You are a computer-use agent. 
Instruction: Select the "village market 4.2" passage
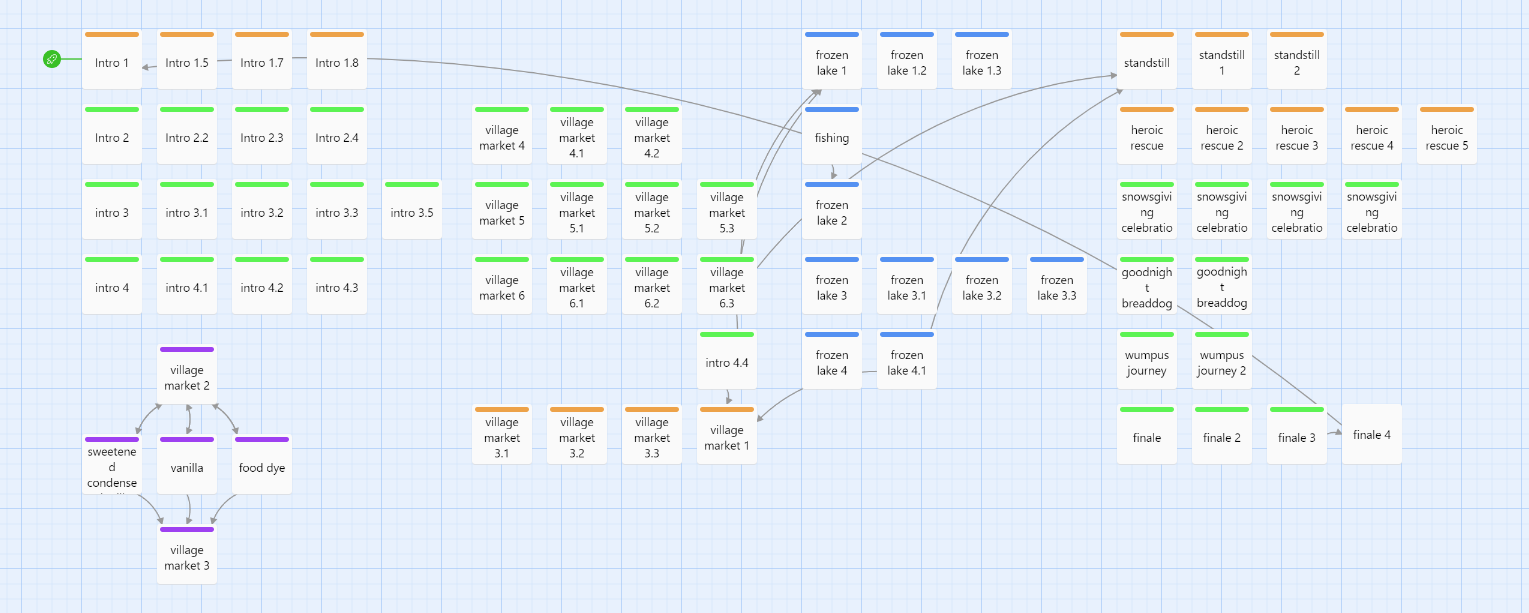[652, 135]
